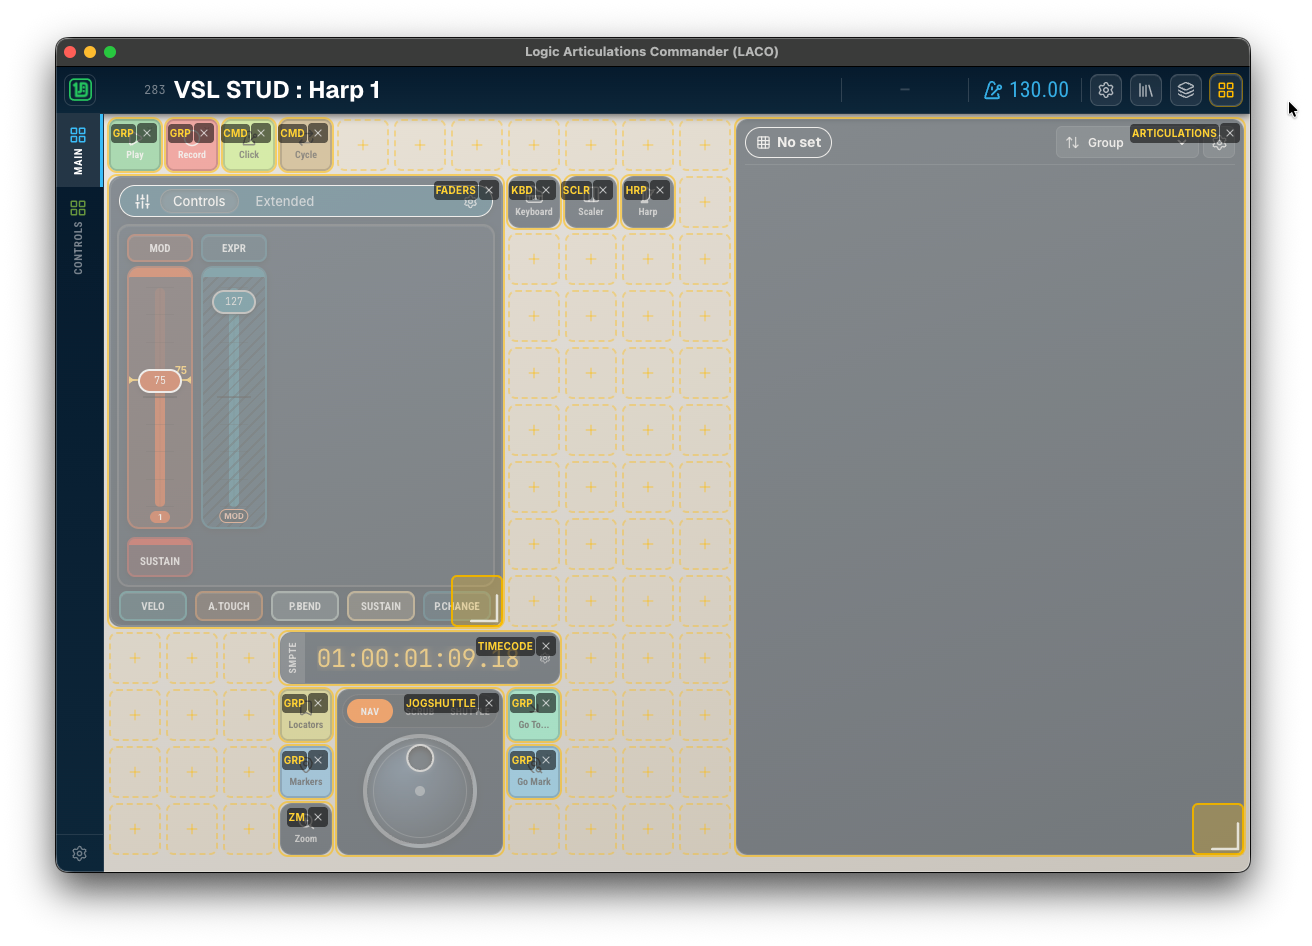Toggle the P.CHANGE button
The width and height of the screenshot is (1312, 946).
pos(456,606)
